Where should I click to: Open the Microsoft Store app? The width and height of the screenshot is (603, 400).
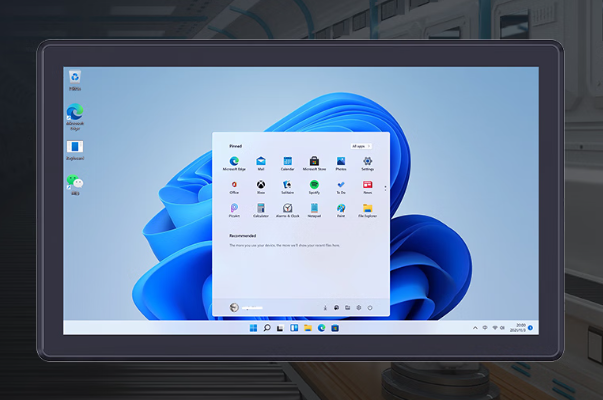click(x=314, y=161)
